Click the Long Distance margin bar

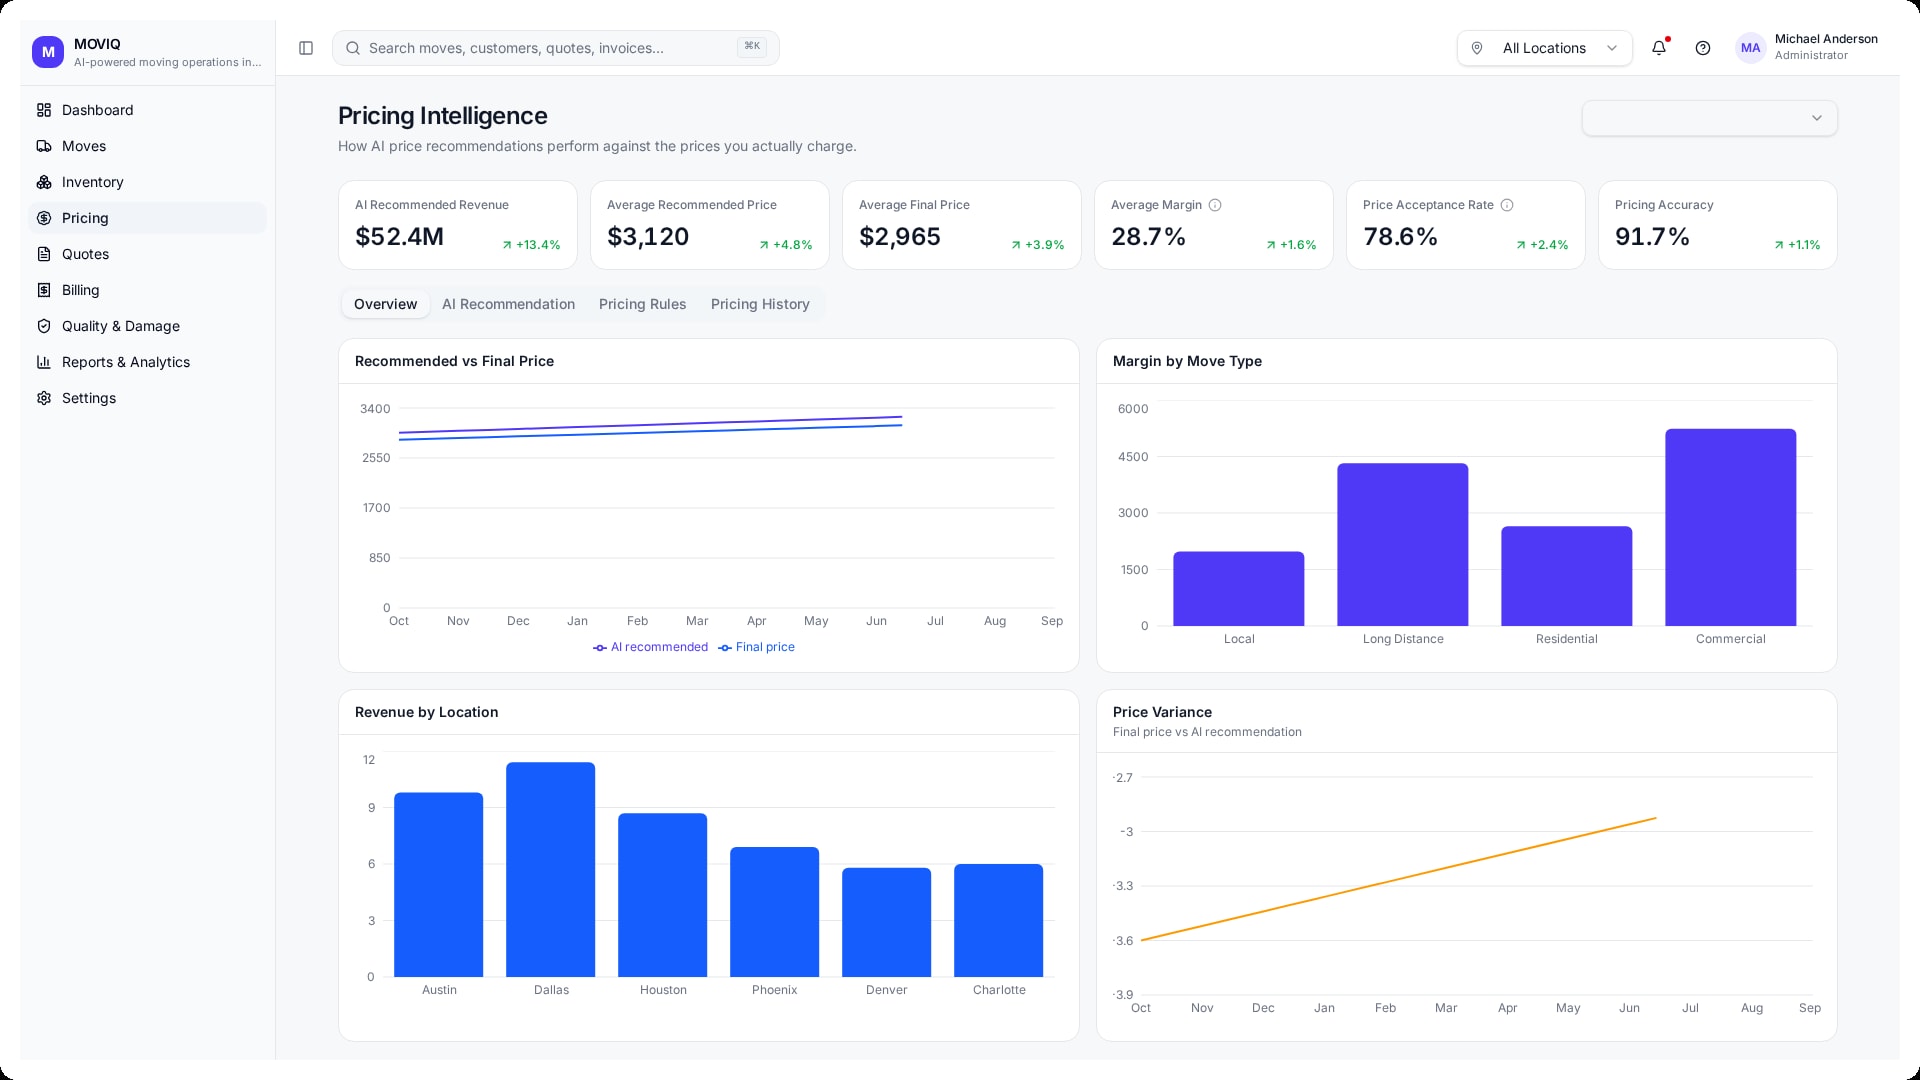click(1403, 544)
